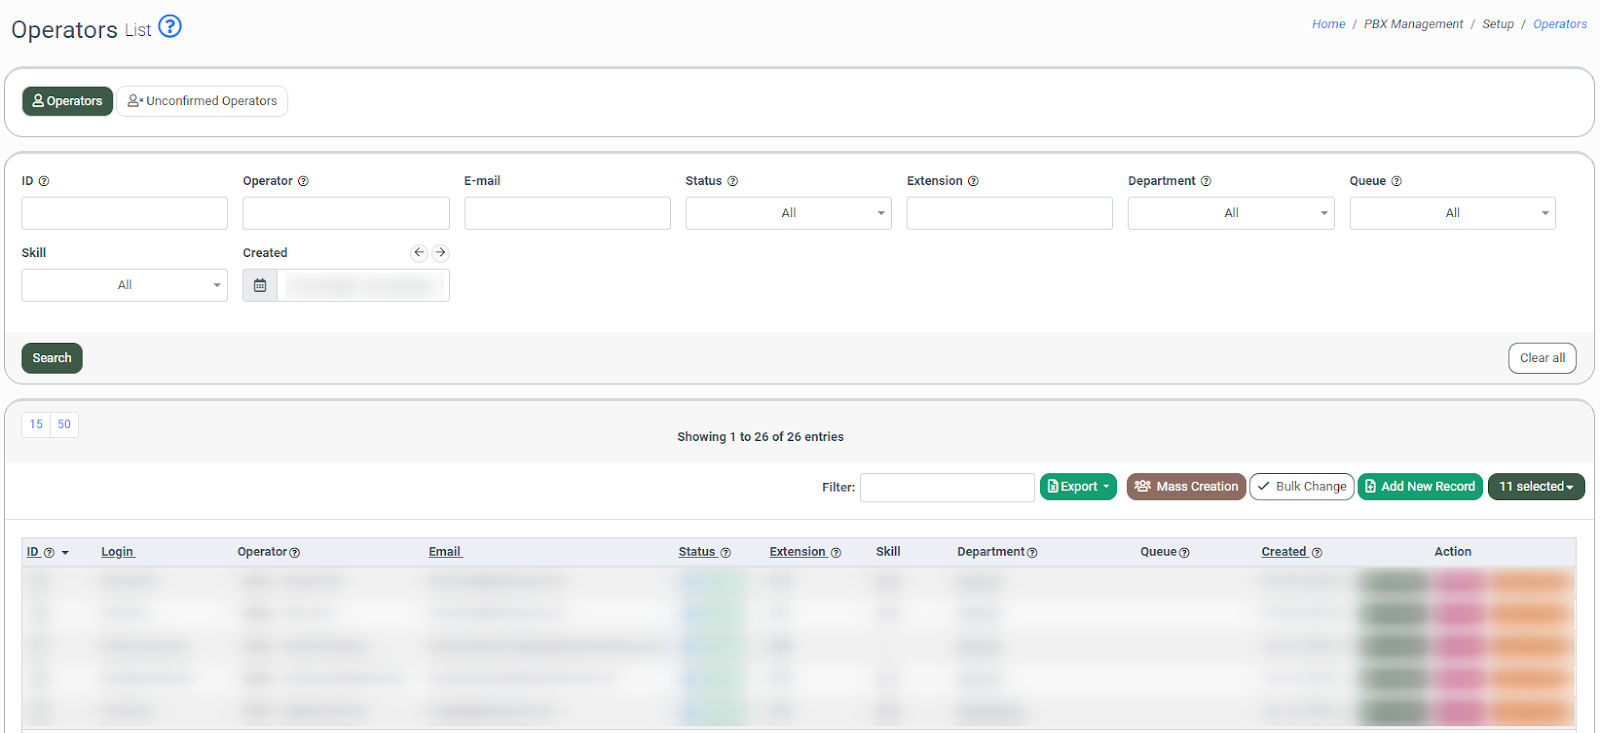Click the calendar icon in Created filter
This screenshot has height=733, width=1600.
click(260, 285)
